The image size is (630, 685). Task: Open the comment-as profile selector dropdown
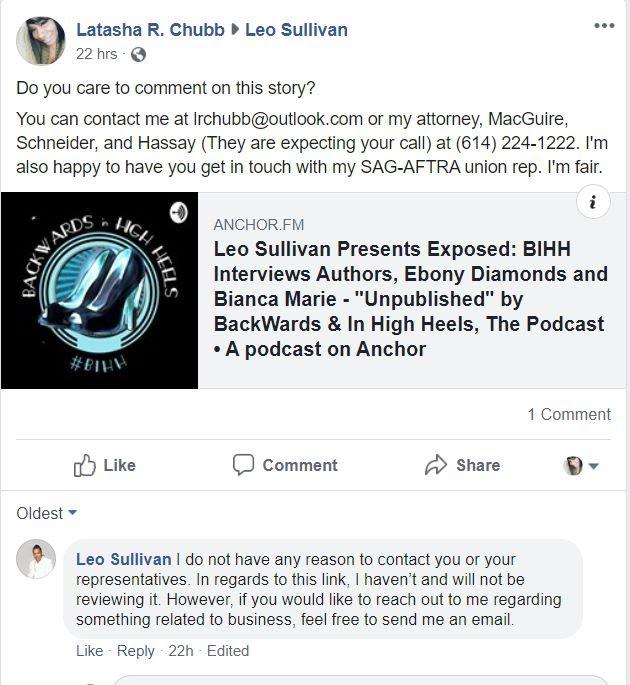581,466
